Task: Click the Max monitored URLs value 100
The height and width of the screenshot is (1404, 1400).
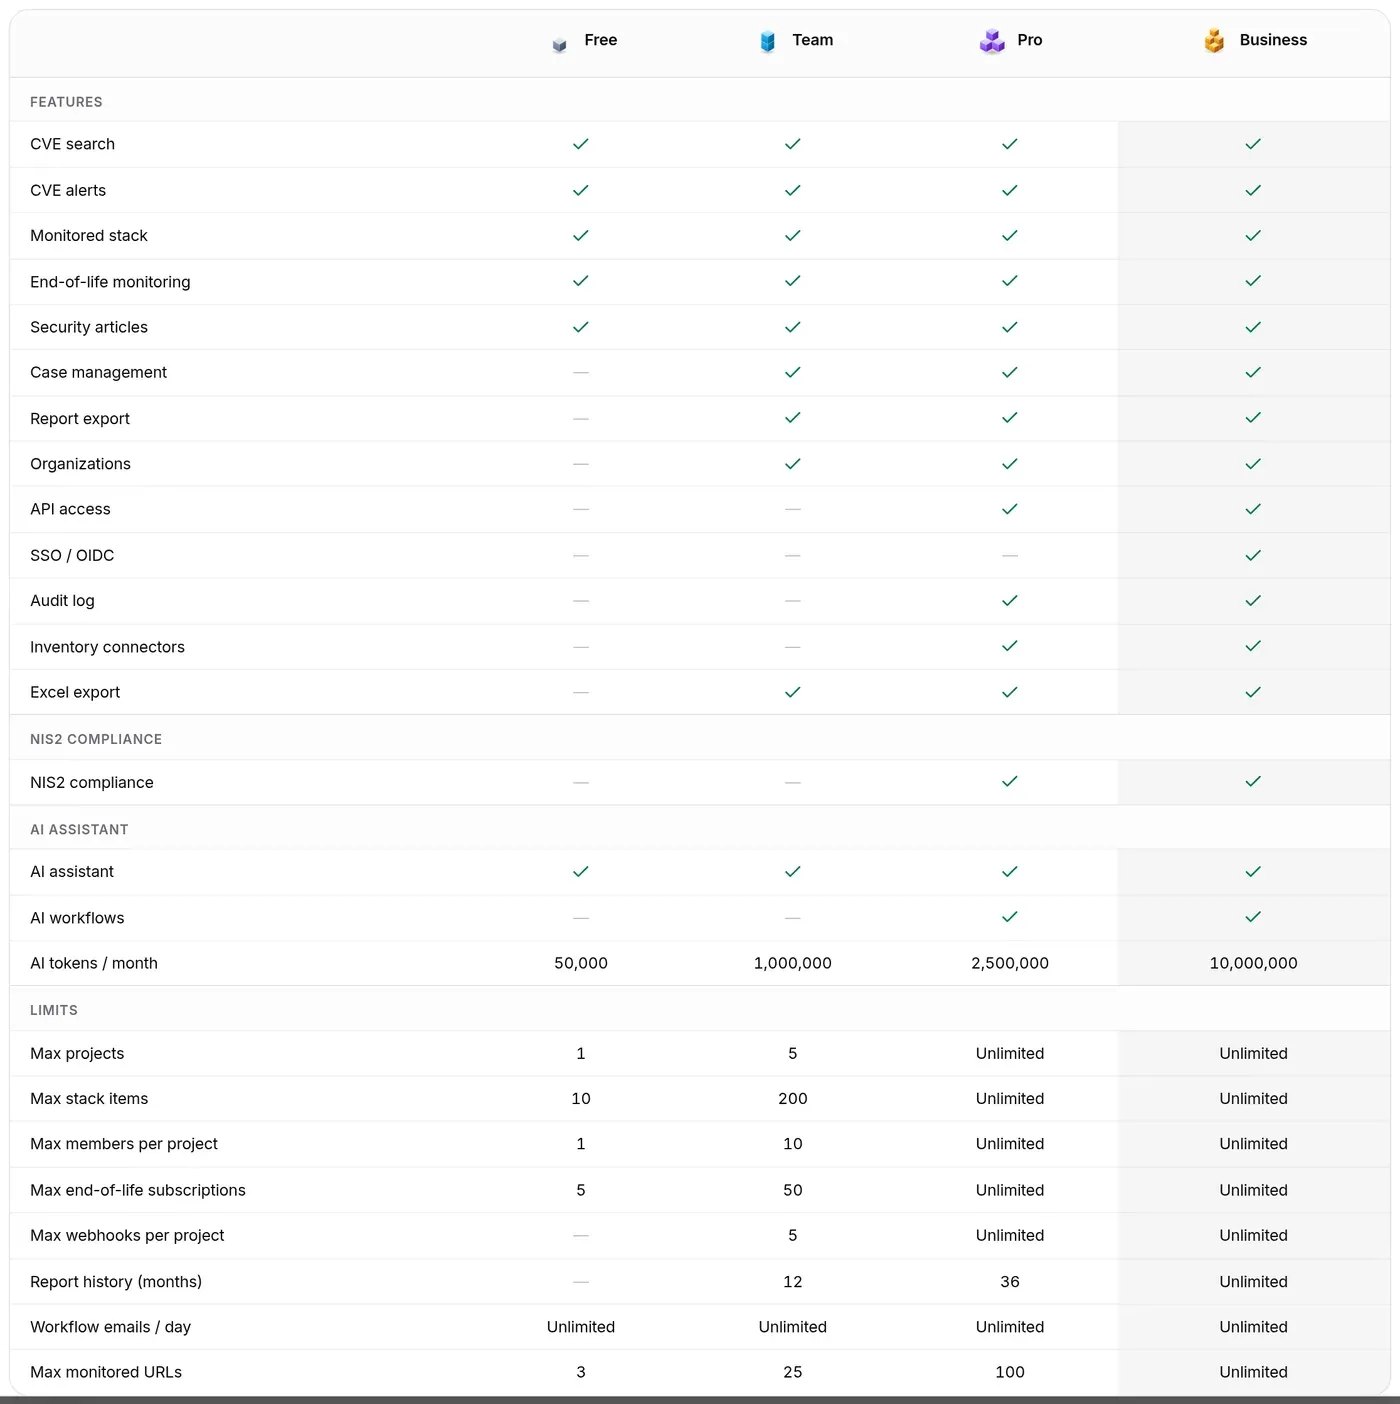Action: [1010, 1372]
